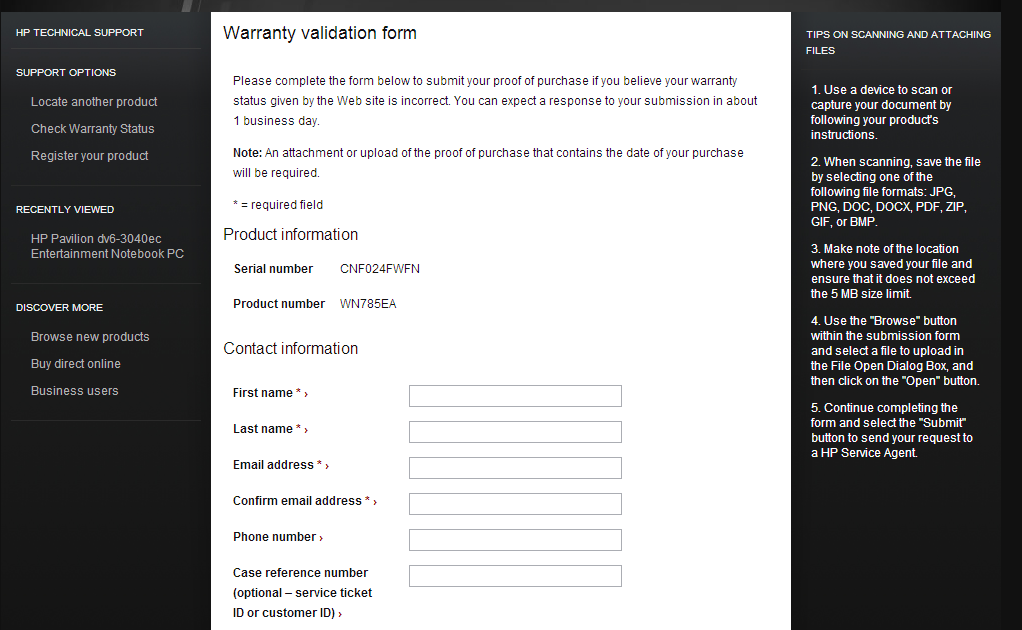This screenshot has height=630, width=1022.
Task: Focus the Phone number input
Action: [x=515, y=540]
